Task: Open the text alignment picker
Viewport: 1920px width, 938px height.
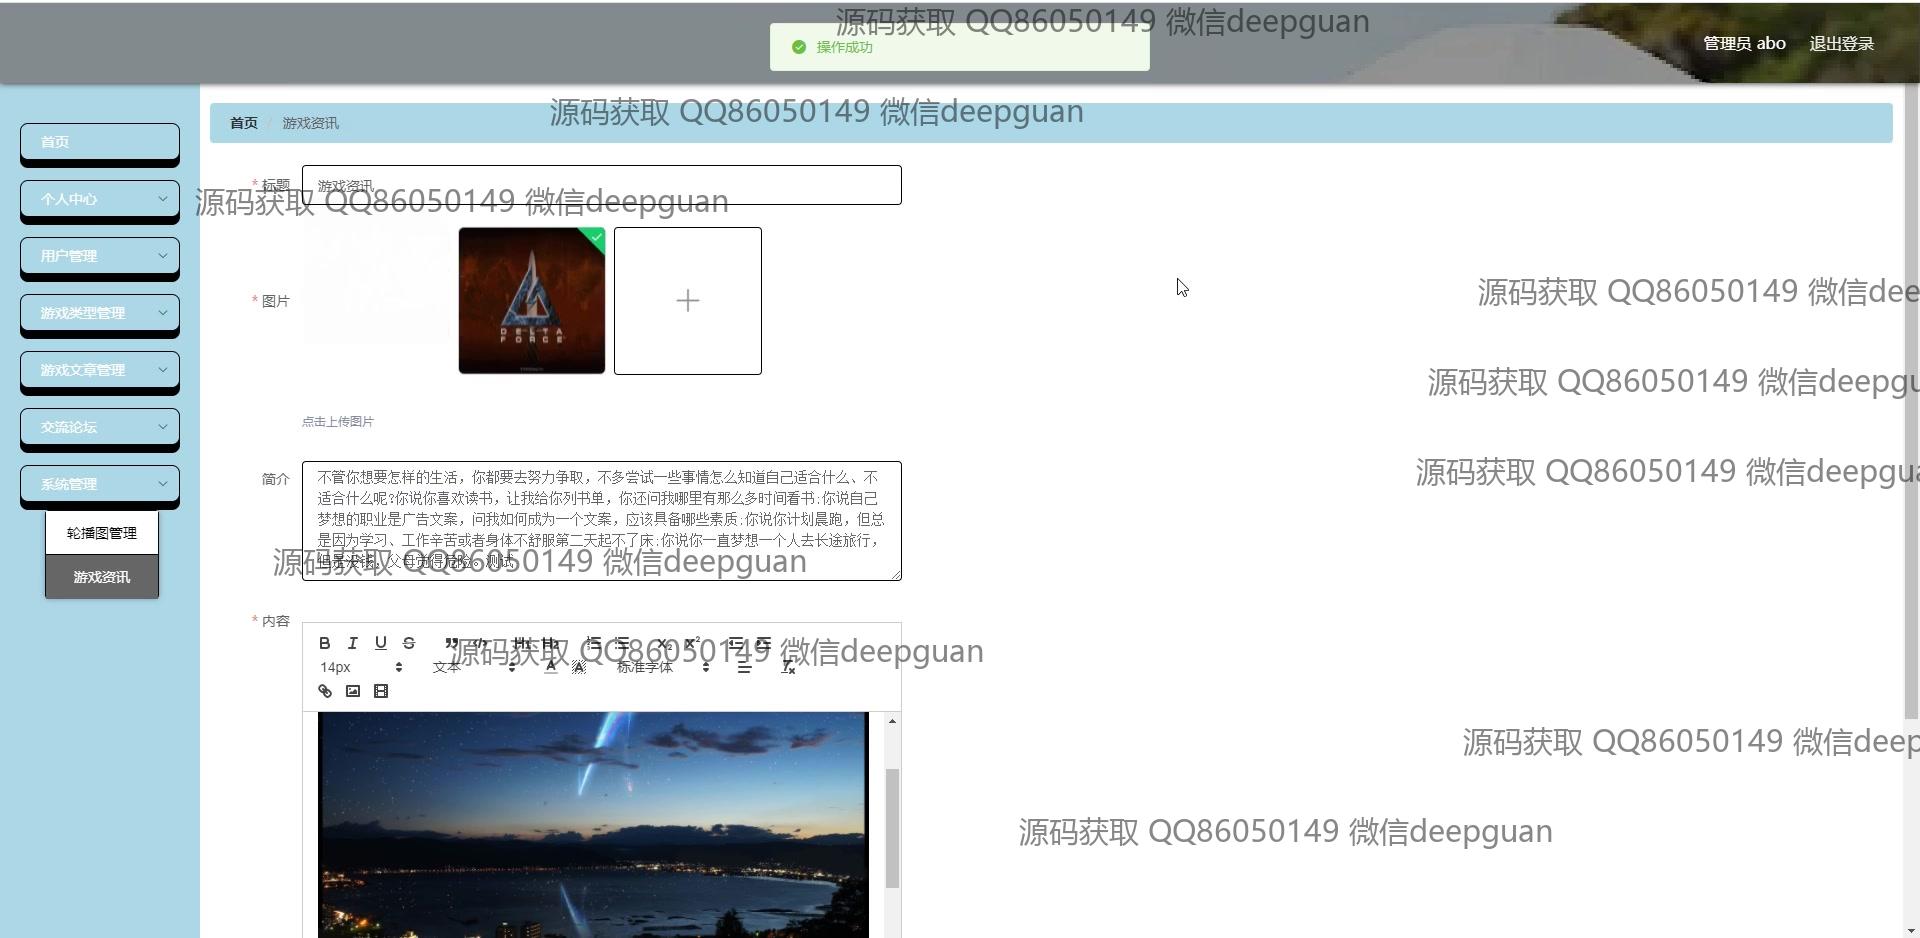Action: click(744, 667)
